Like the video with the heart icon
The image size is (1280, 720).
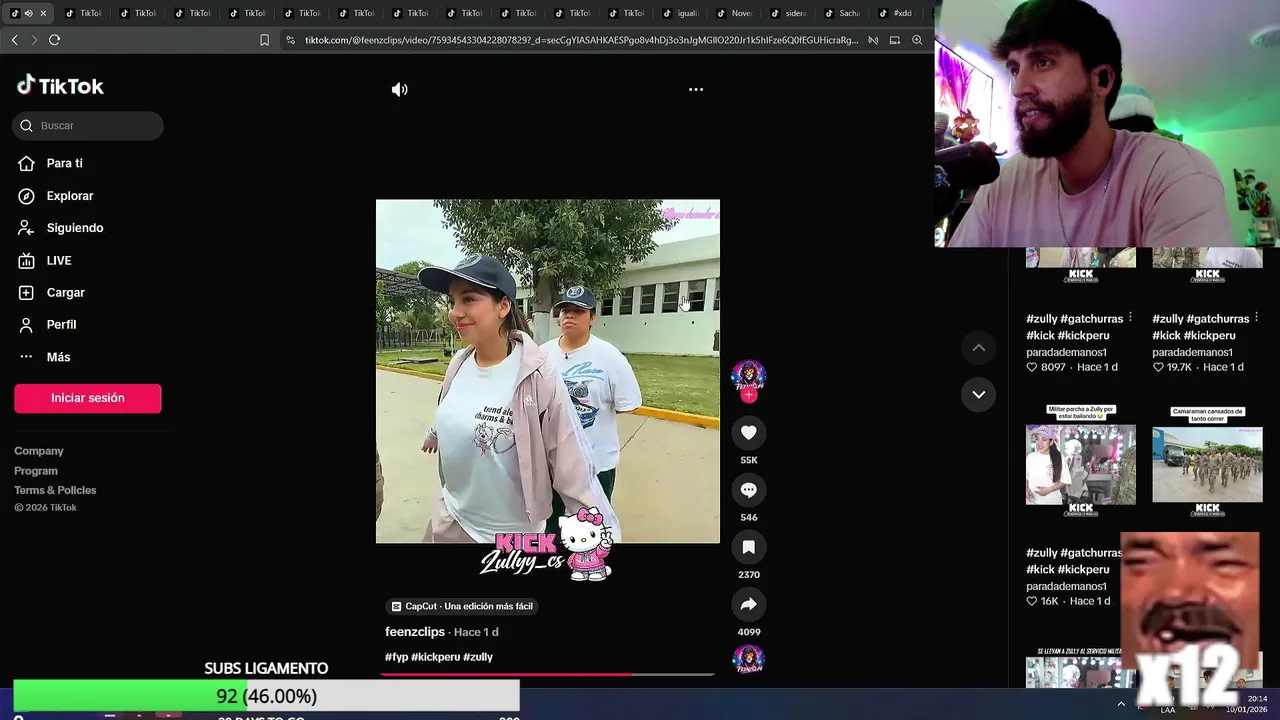click(x=748, y=432)
